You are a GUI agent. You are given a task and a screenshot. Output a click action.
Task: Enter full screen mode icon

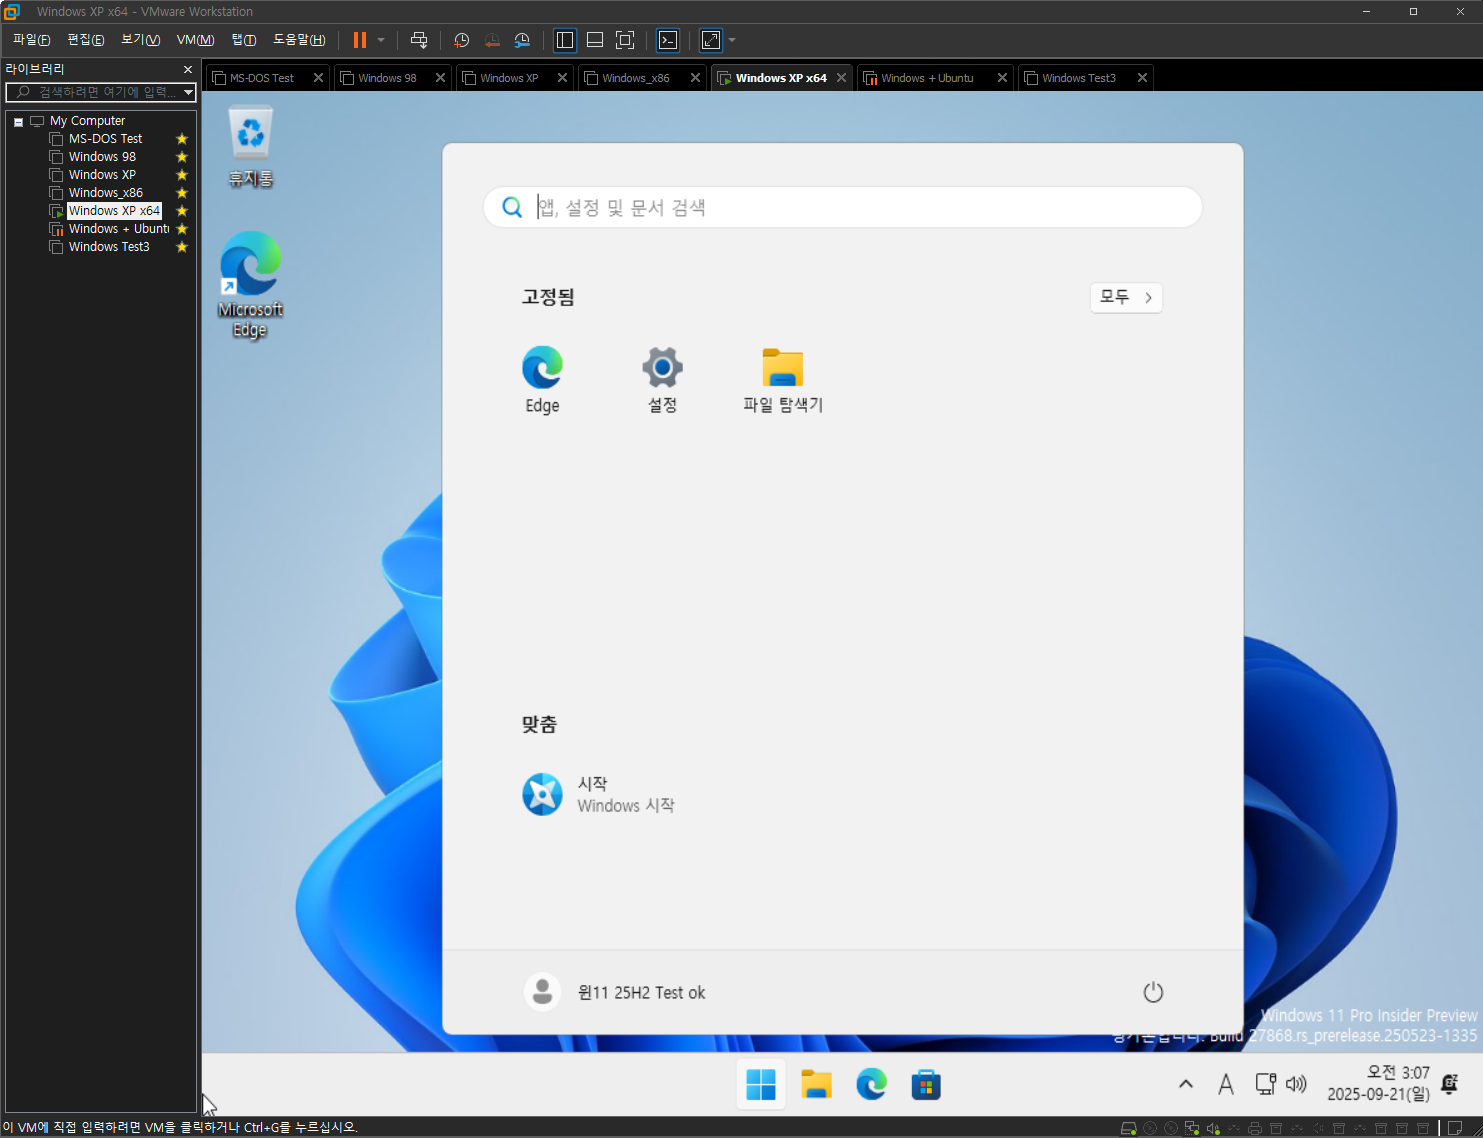click(x=625, y=40)
